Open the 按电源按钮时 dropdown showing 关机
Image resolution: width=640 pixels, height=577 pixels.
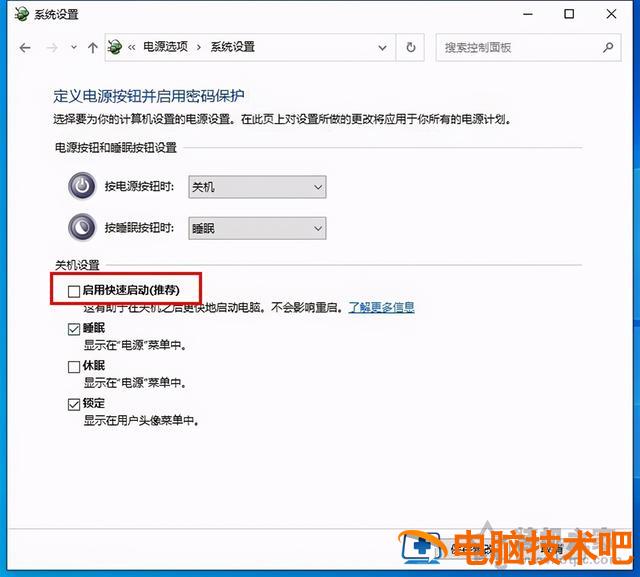(x=257, y=187)
